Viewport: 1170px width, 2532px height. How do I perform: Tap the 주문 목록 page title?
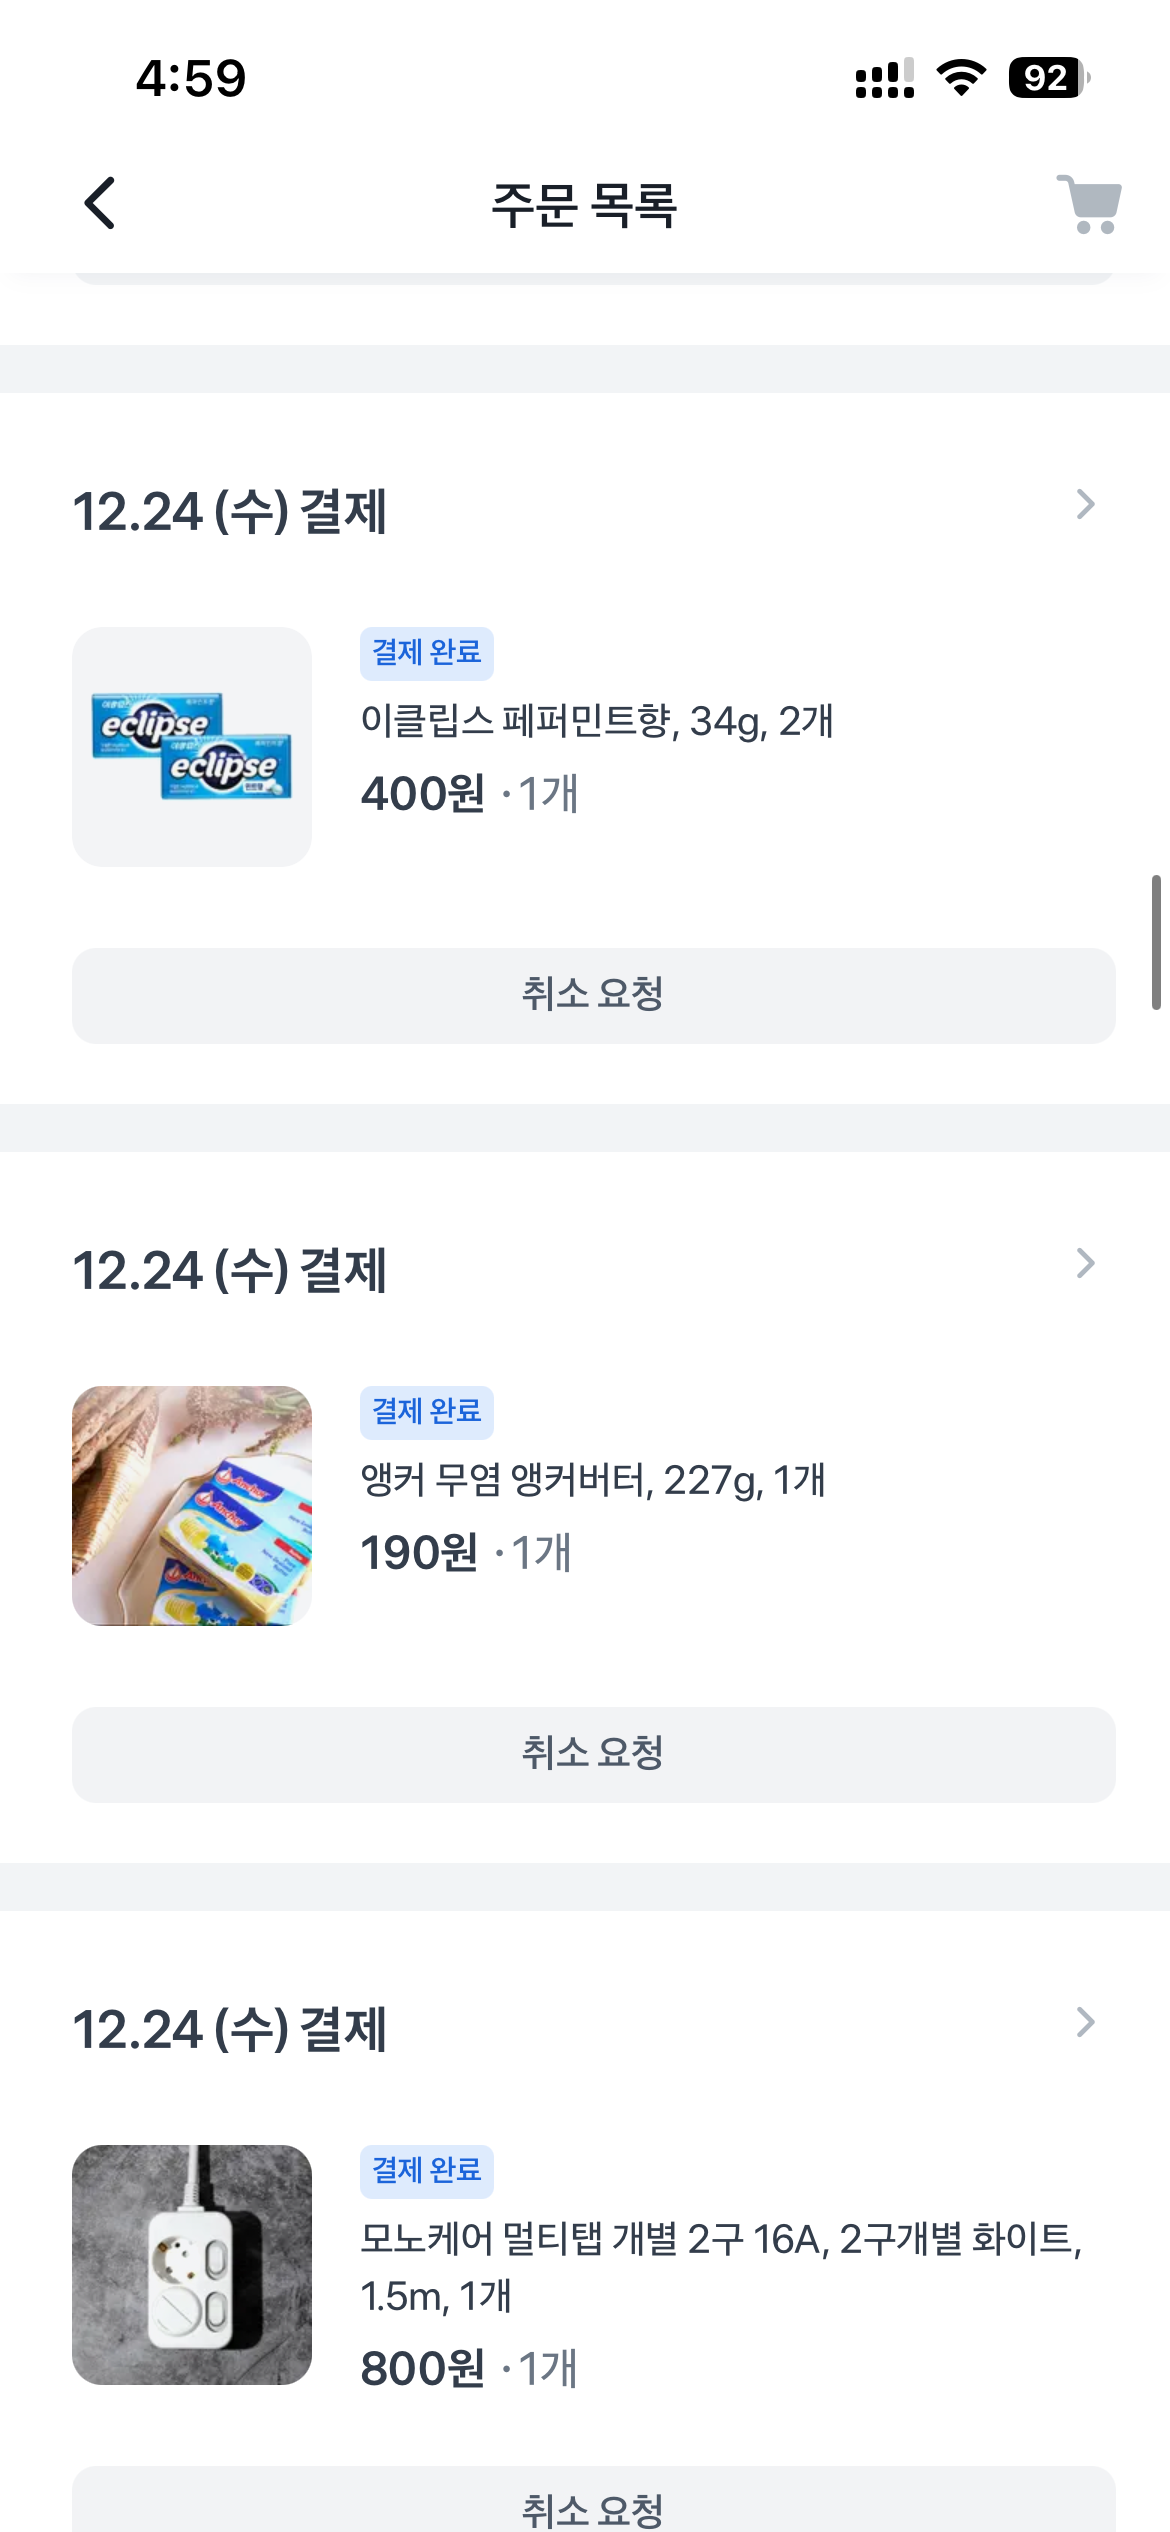pos(584,205)
